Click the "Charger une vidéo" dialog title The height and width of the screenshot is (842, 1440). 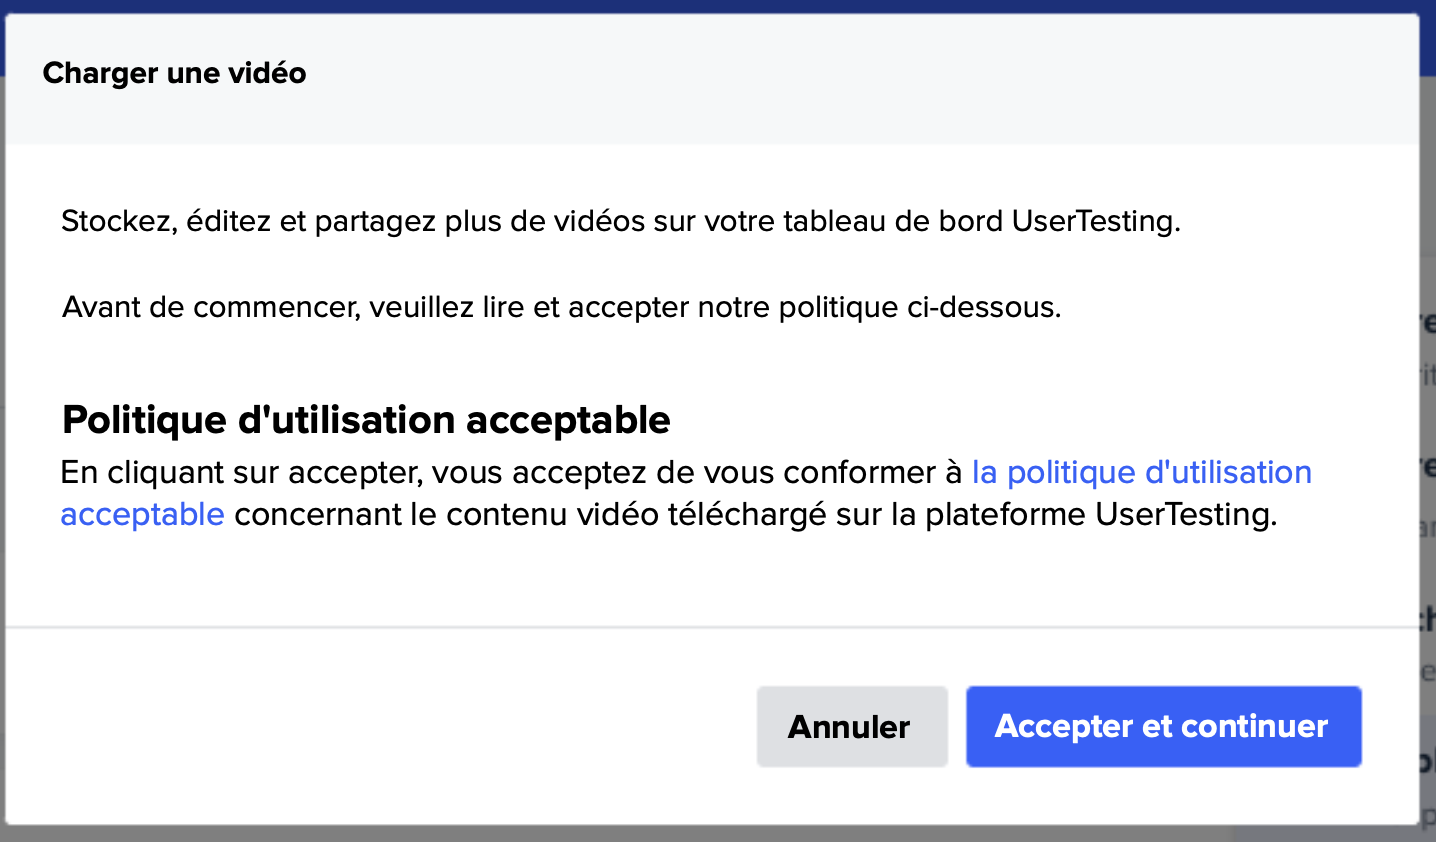point(174,73)
